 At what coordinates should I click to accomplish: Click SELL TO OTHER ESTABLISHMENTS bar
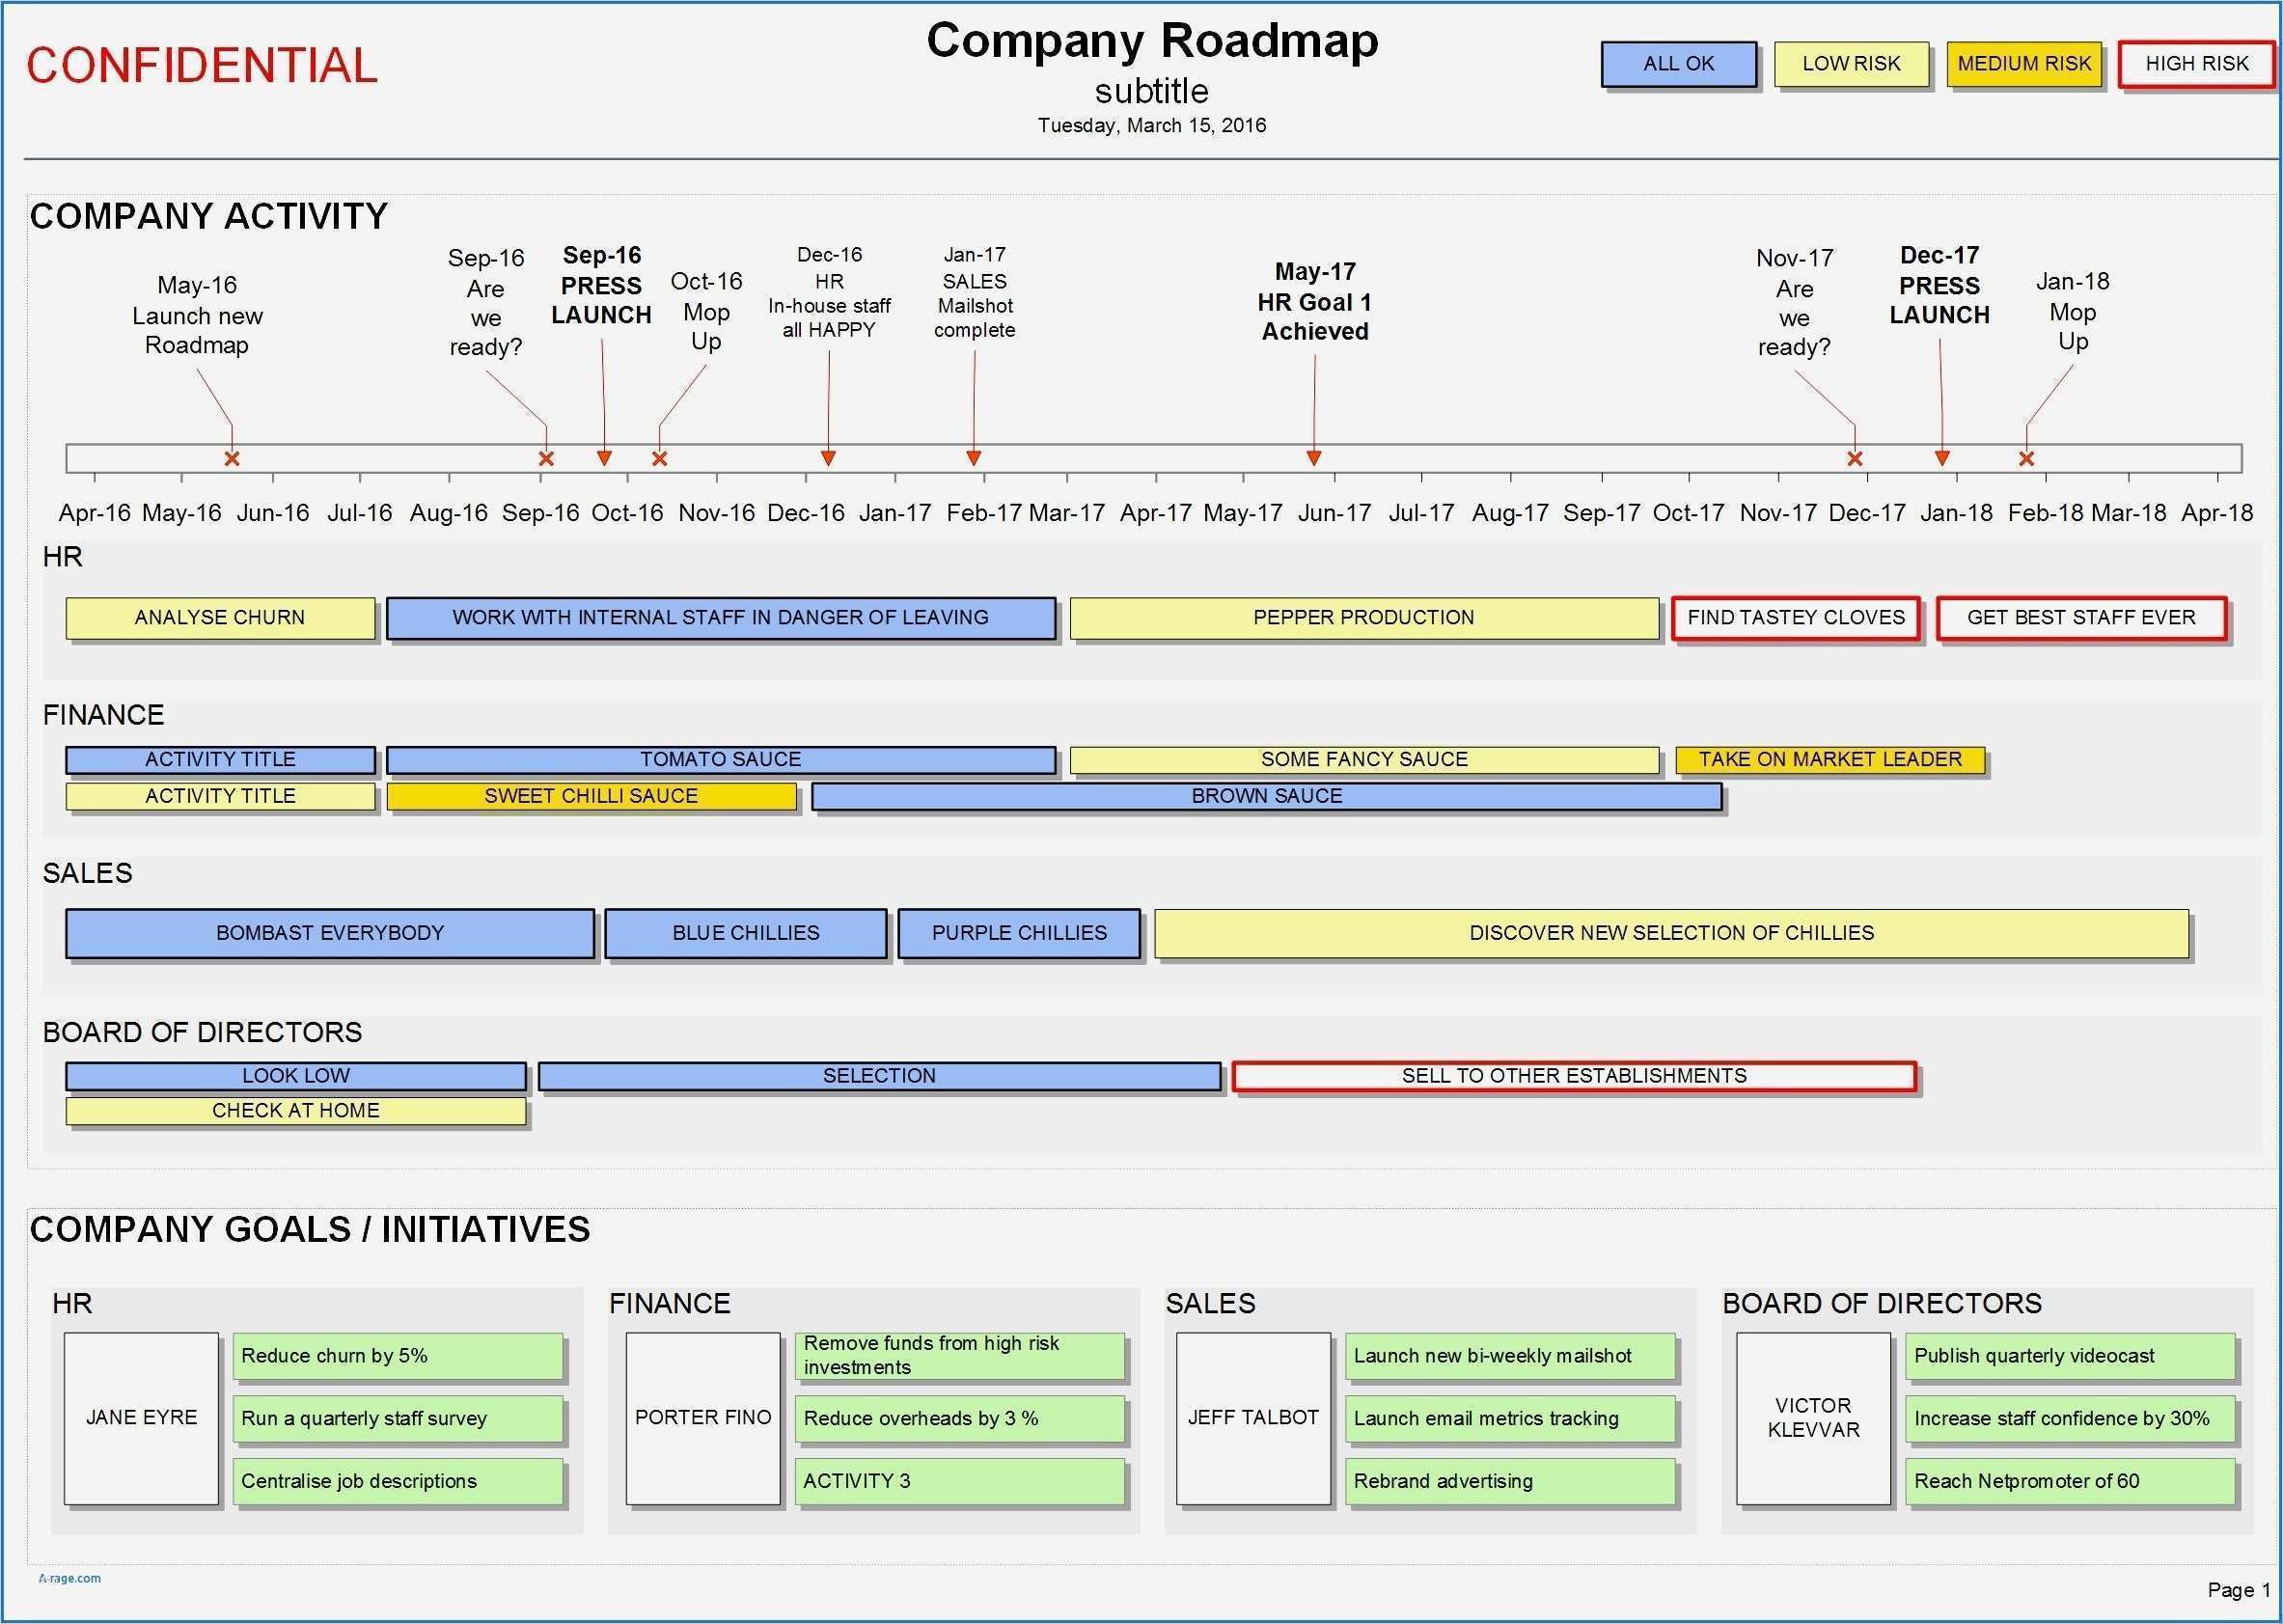click(1574, 1076)
